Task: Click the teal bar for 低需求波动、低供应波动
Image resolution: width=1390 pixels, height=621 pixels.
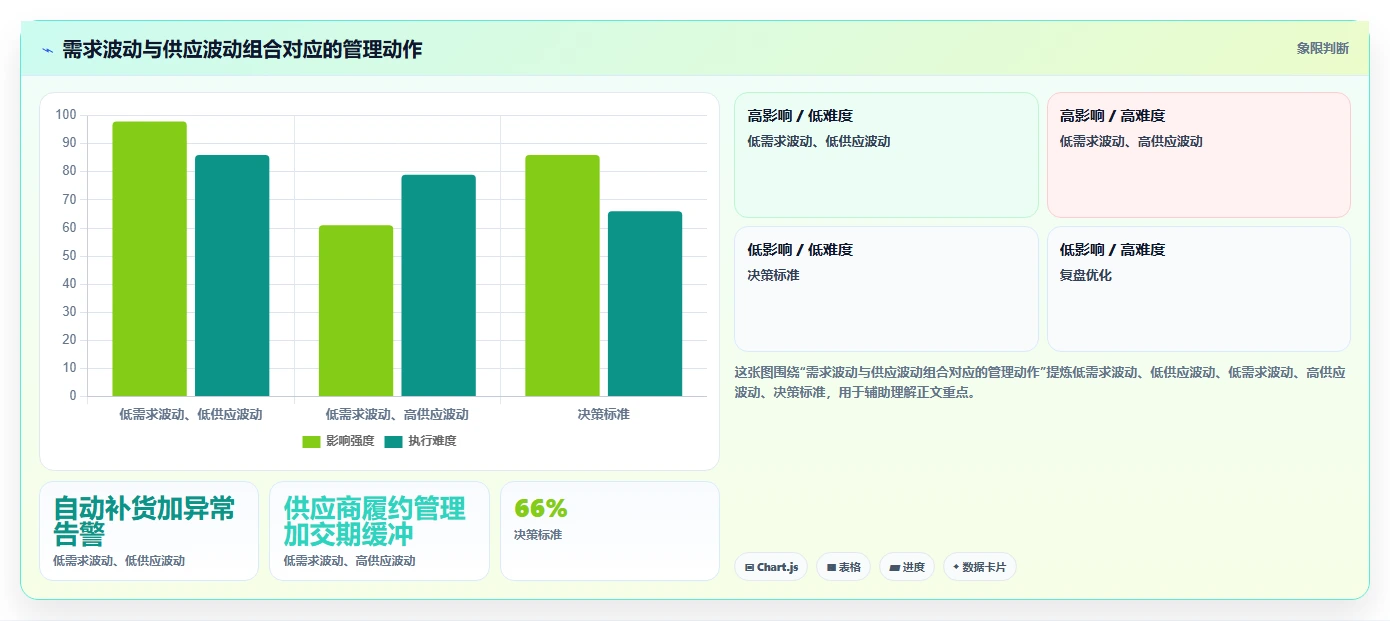Action: (x=232, y=276)
